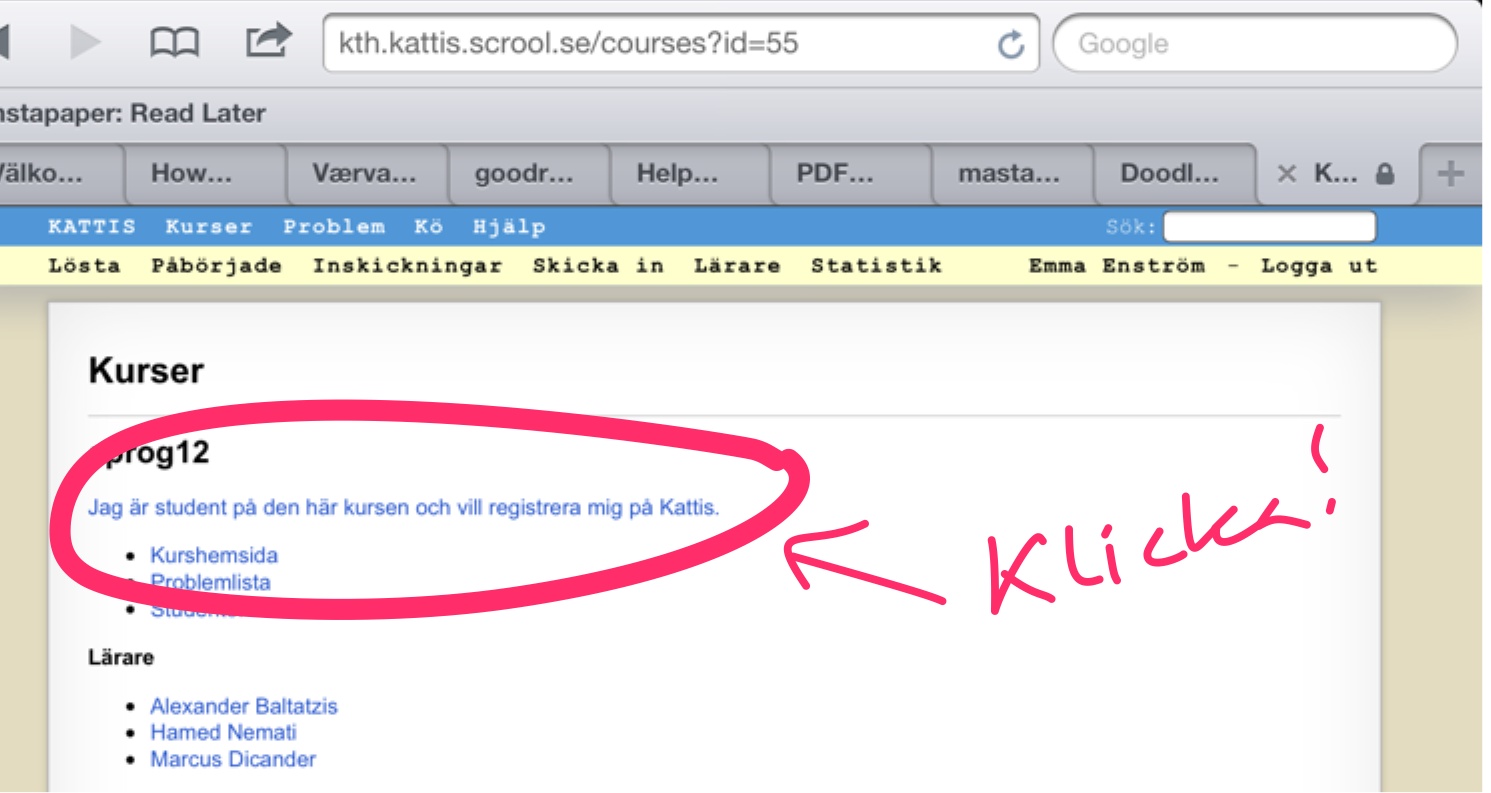Tap the share arrow icon
The image size is (1491, 793).
coord(267,40)
